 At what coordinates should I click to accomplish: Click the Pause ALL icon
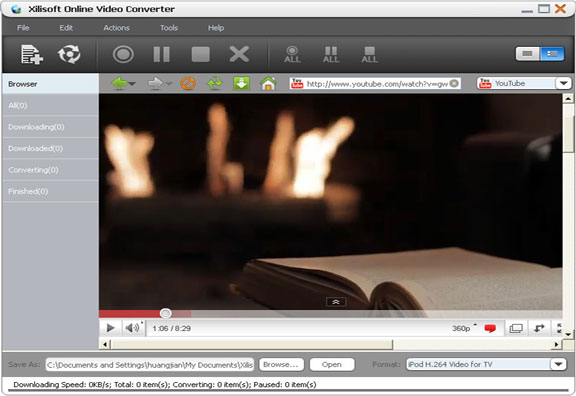click(331, 54)
